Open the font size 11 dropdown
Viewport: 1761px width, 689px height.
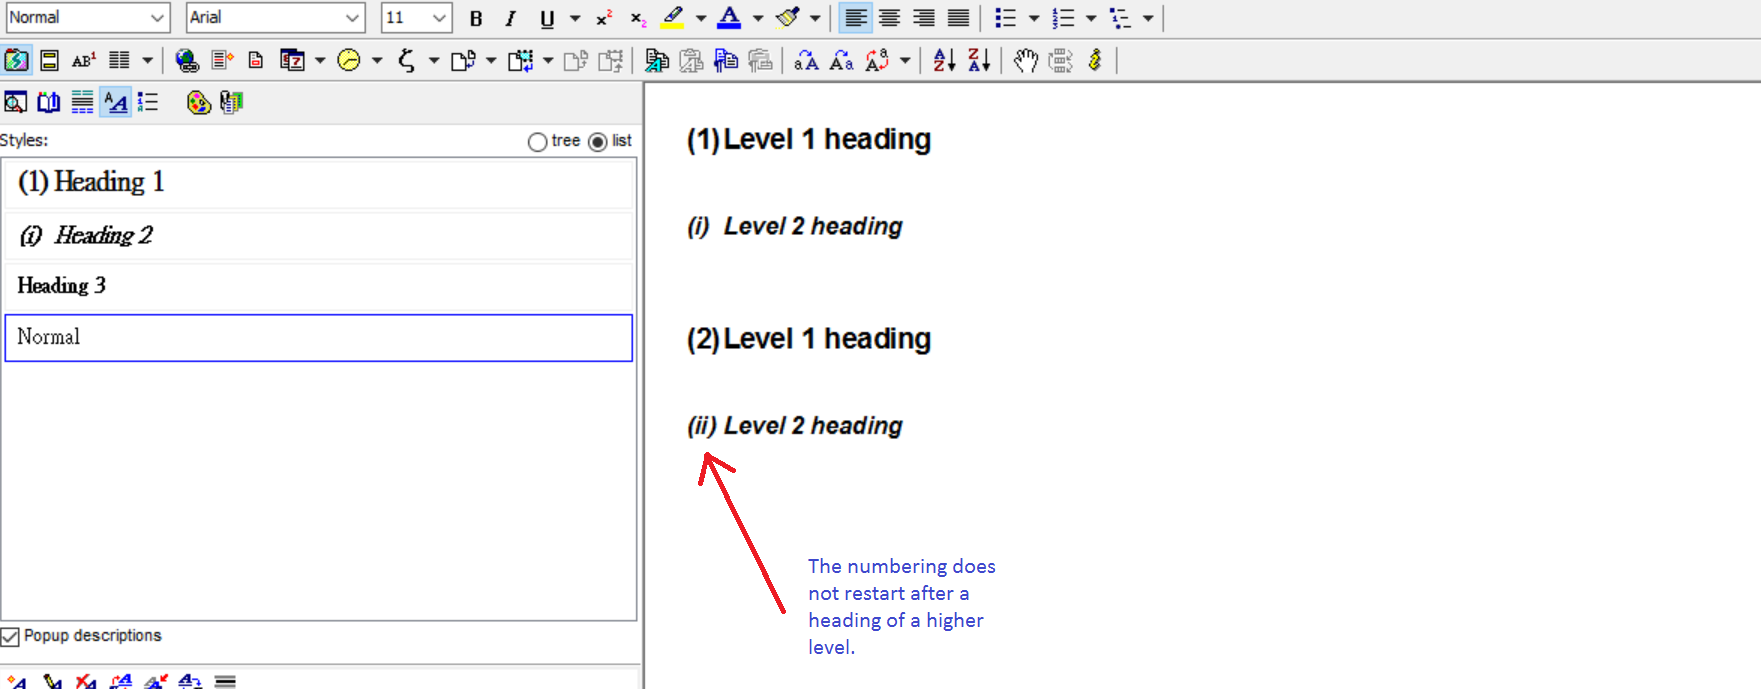[439, 18]
